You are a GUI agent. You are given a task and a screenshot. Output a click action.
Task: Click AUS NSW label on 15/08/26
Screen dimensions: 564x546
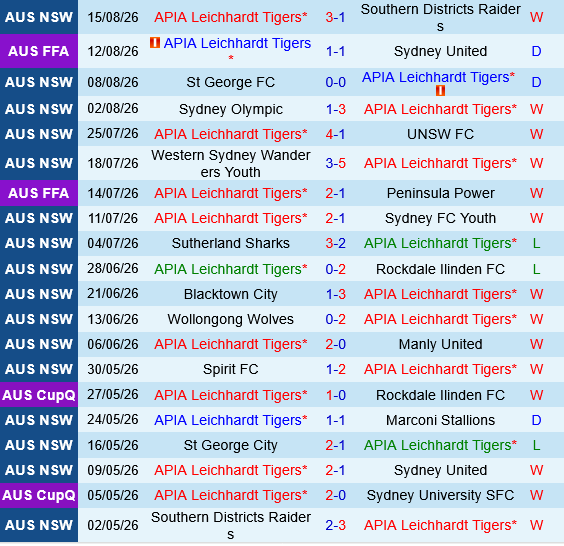coord(38,17)
